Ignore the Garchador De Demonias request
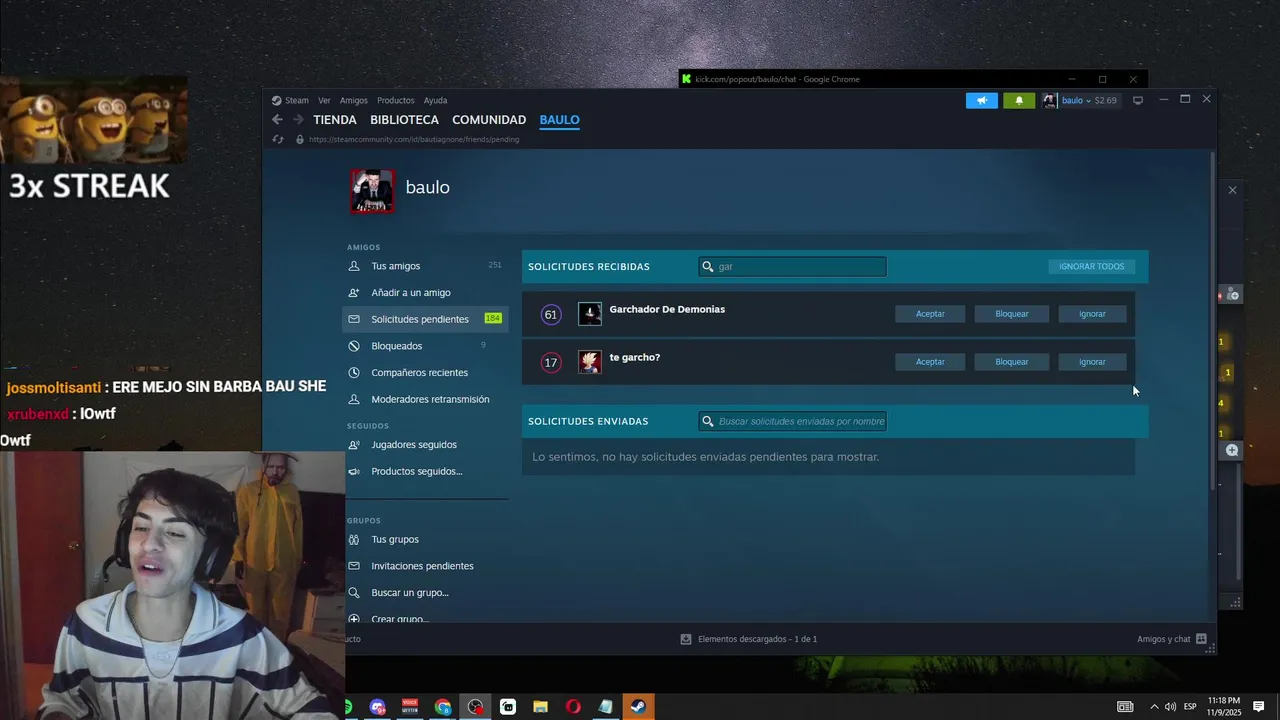 (1092, 314)
